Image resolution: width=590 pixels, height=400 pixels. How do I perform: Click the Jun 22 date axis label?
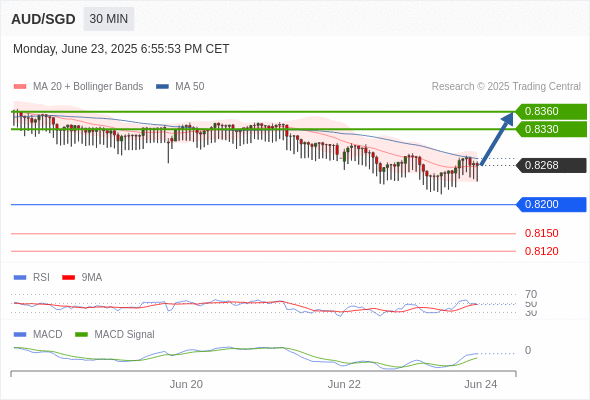344,384
